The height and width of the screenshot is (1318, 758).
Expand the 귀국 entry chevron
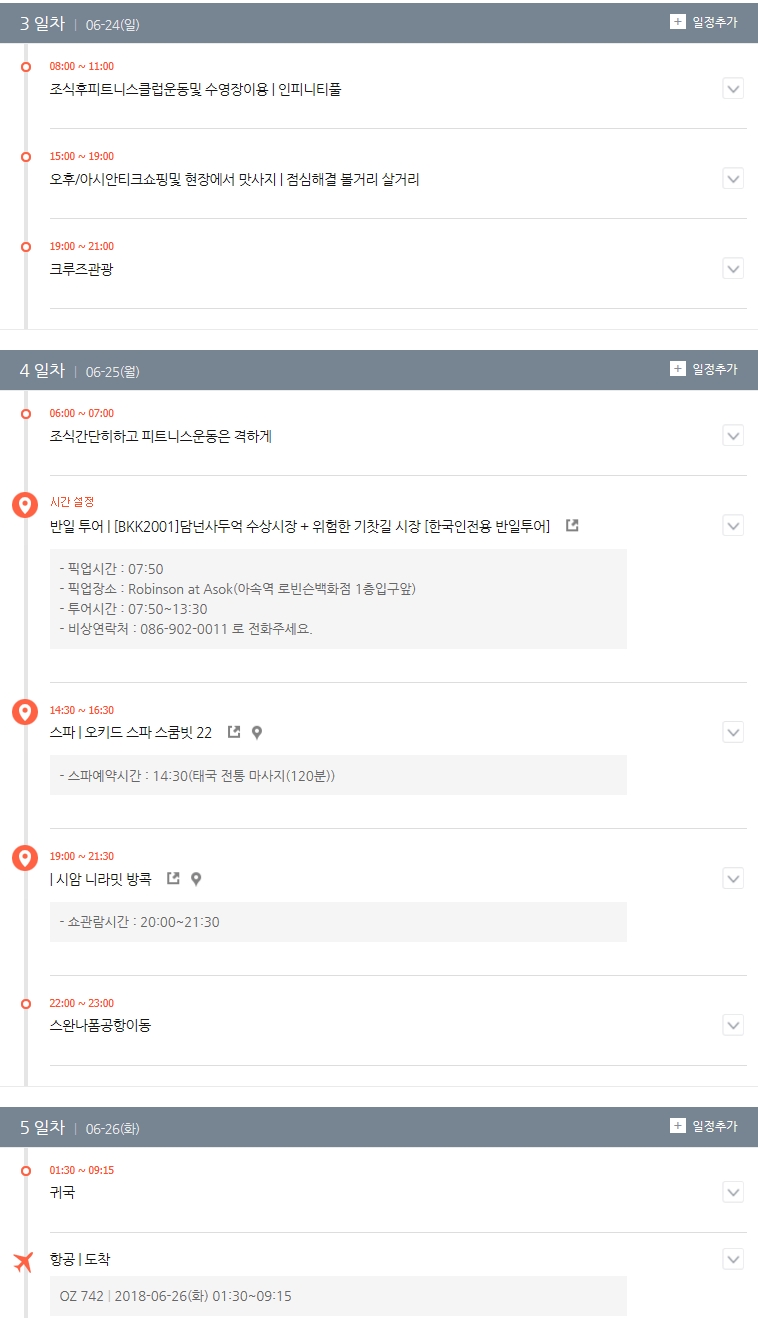(x=733, y=1192)
